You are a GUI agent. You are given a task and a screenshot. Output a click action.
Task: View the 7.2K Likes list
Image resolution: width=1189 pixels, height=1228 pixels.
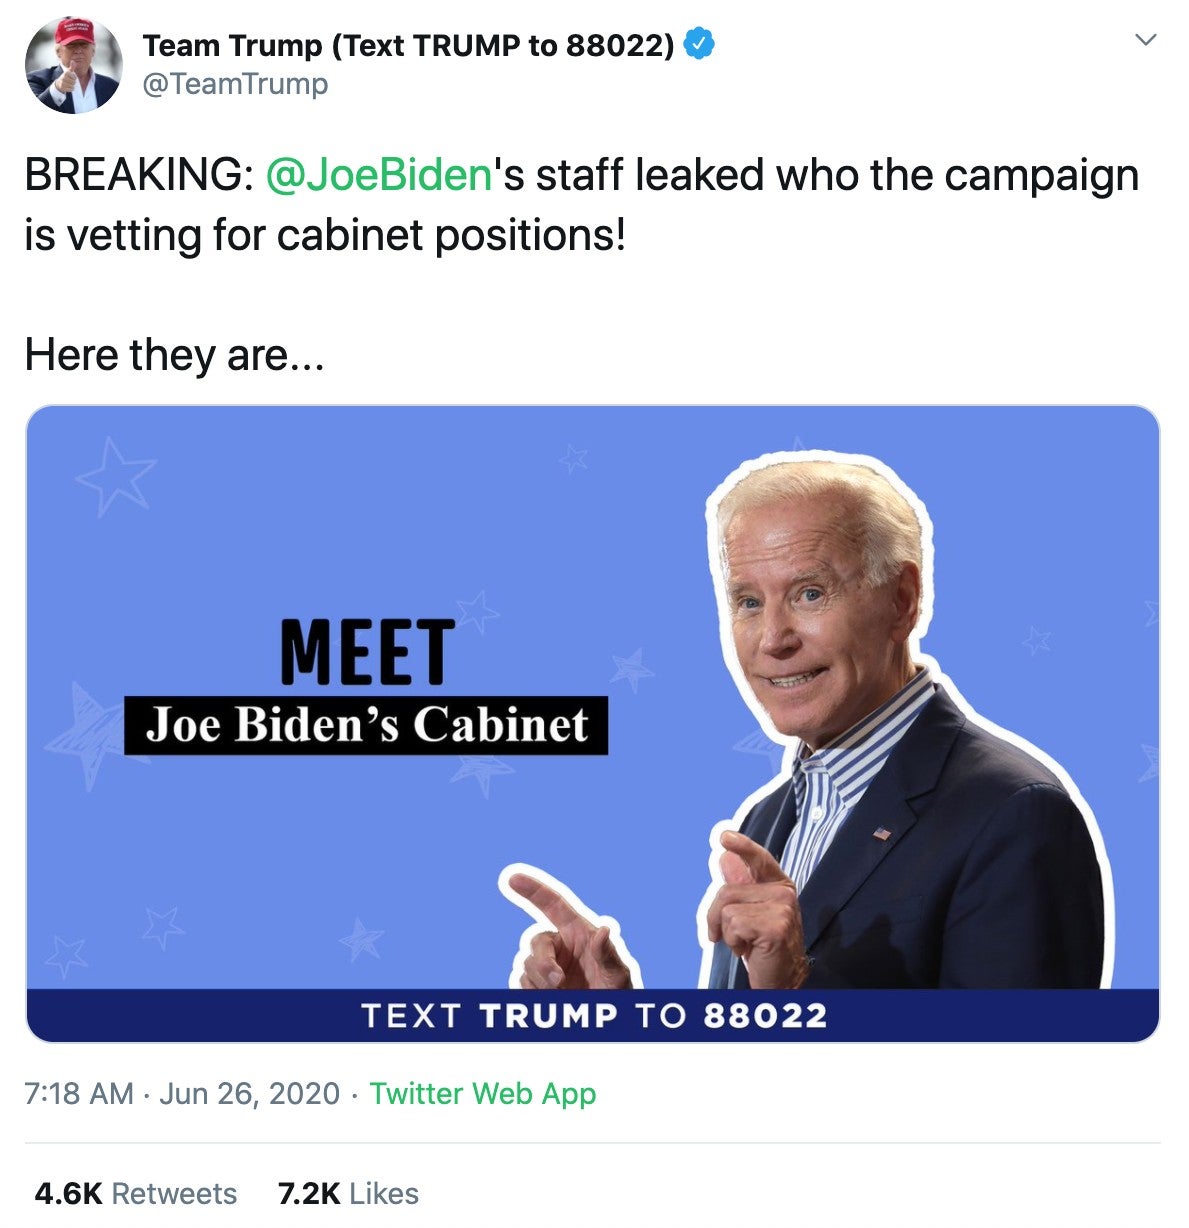[x=348, y=1193]
